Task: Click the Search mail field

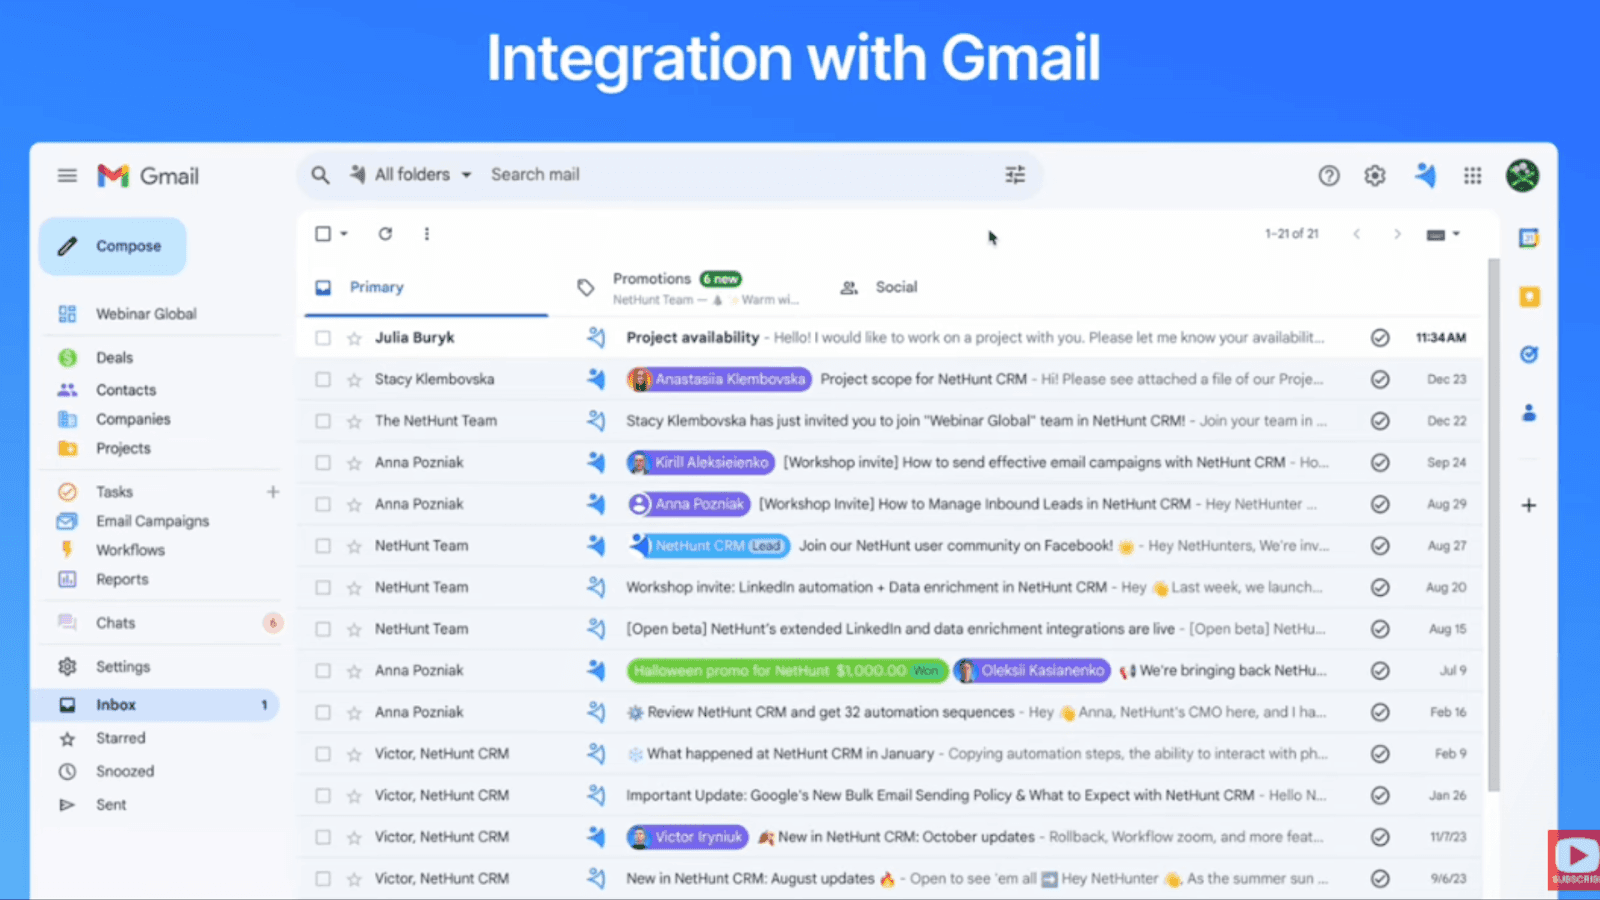Action: 740,175
